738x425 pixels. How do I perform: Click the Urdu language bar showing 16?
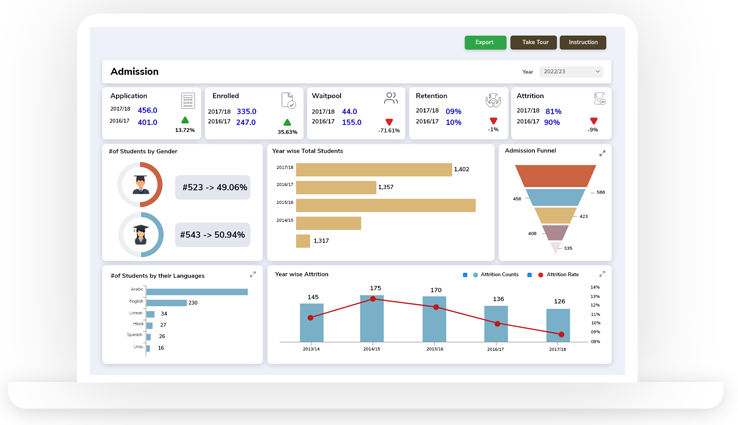point(148,348)
